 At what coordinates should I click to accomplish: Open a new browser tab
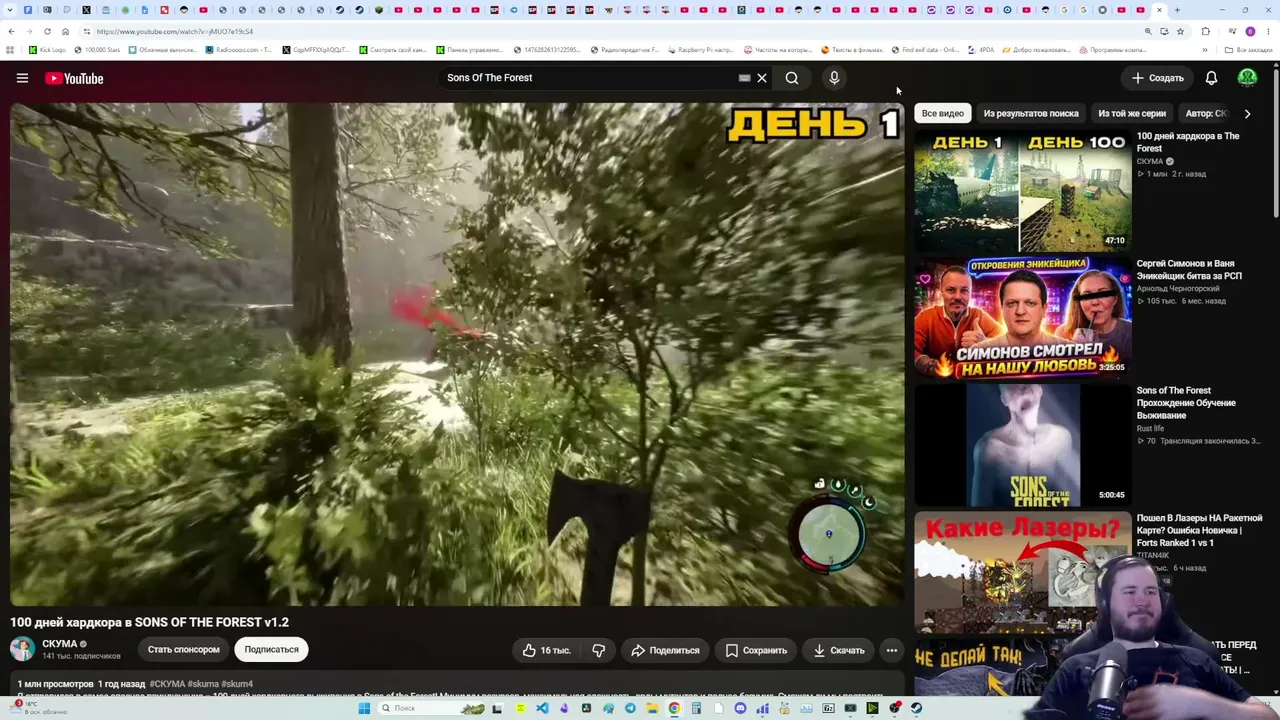click(1177, 10)
